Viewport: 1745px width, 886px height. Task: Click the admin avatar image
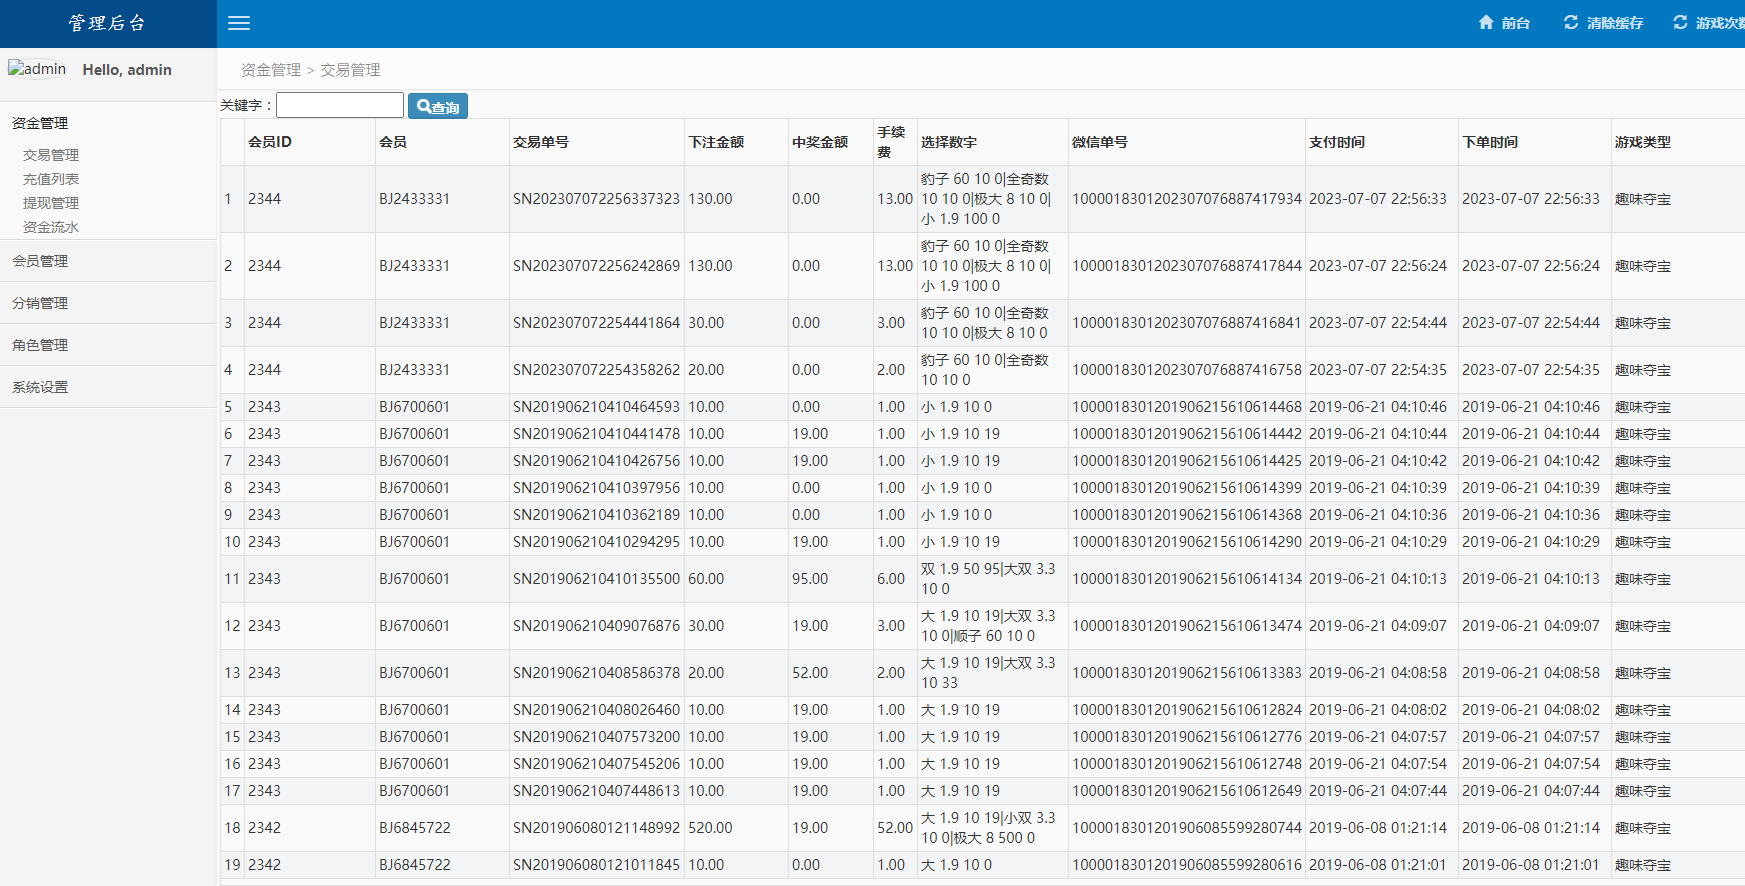[37, 69]
